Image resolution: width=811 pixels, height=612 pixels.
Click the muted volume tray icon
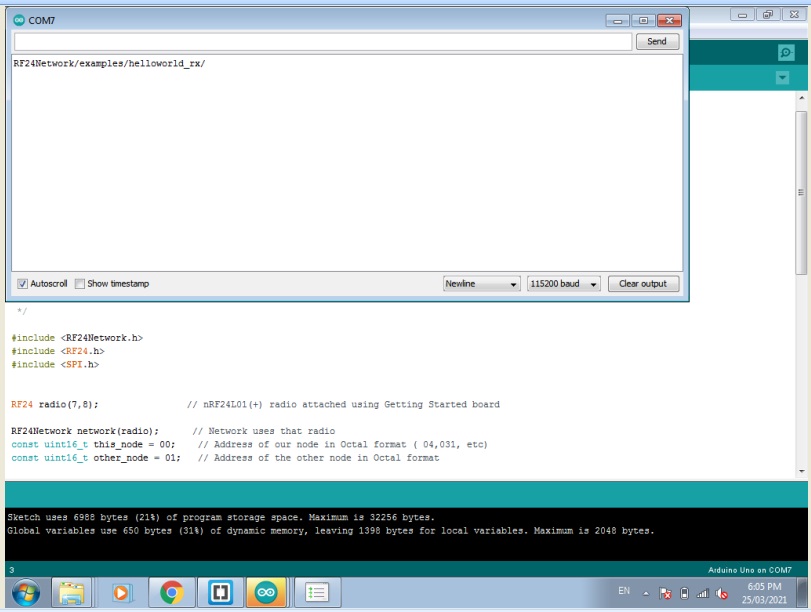722,593
